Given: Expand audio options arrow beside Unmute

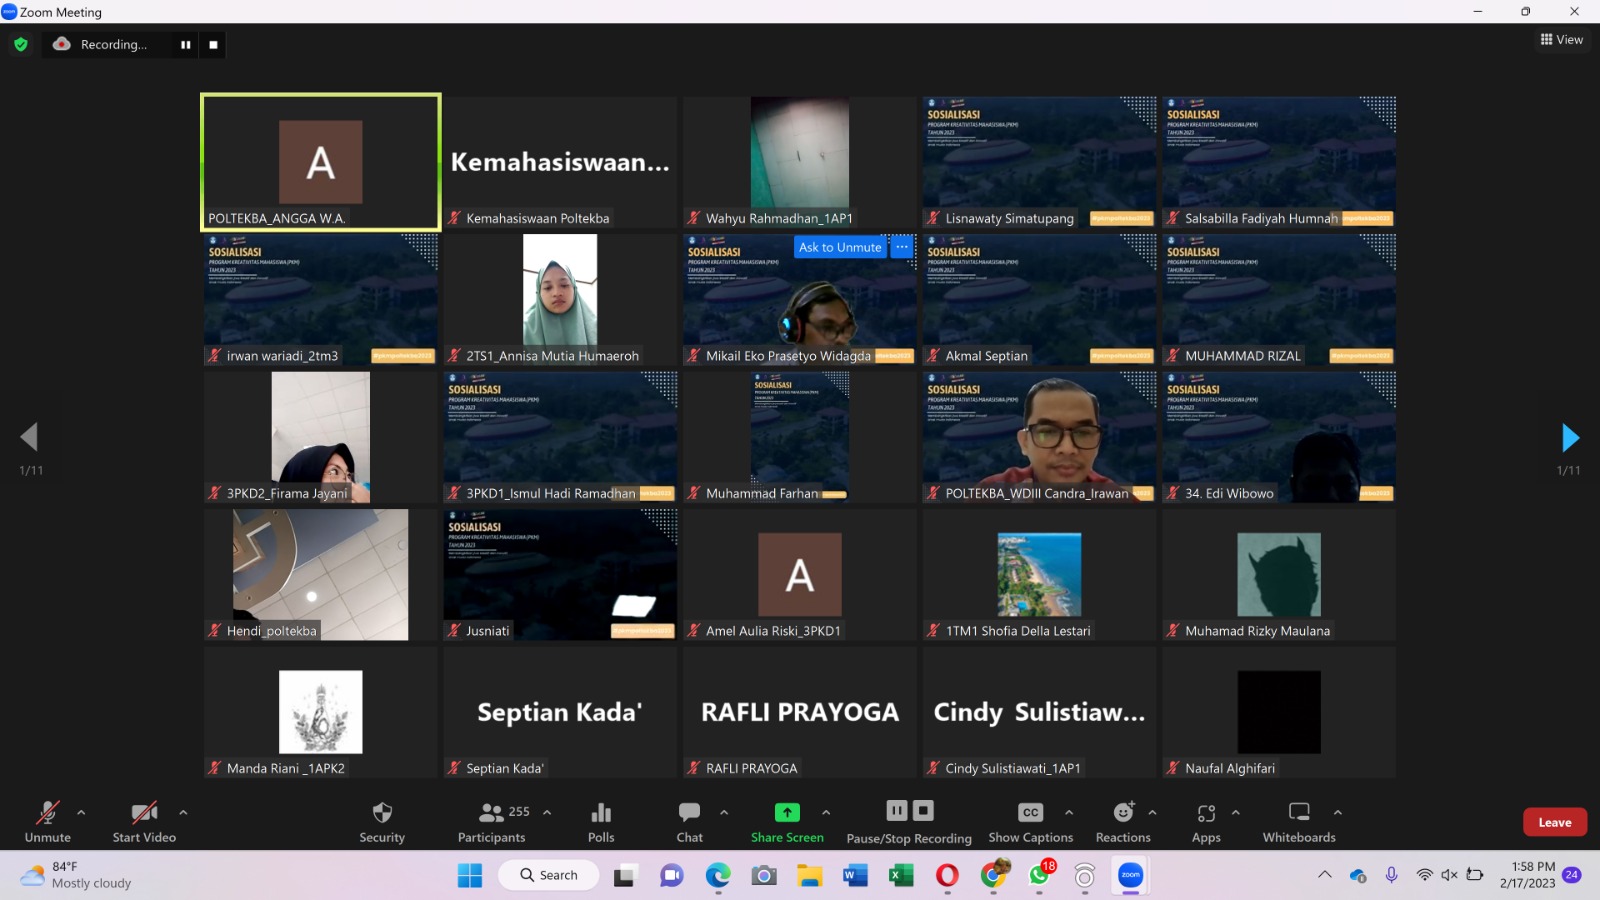Looking at the screenshot, I should (x=81, y=812).
